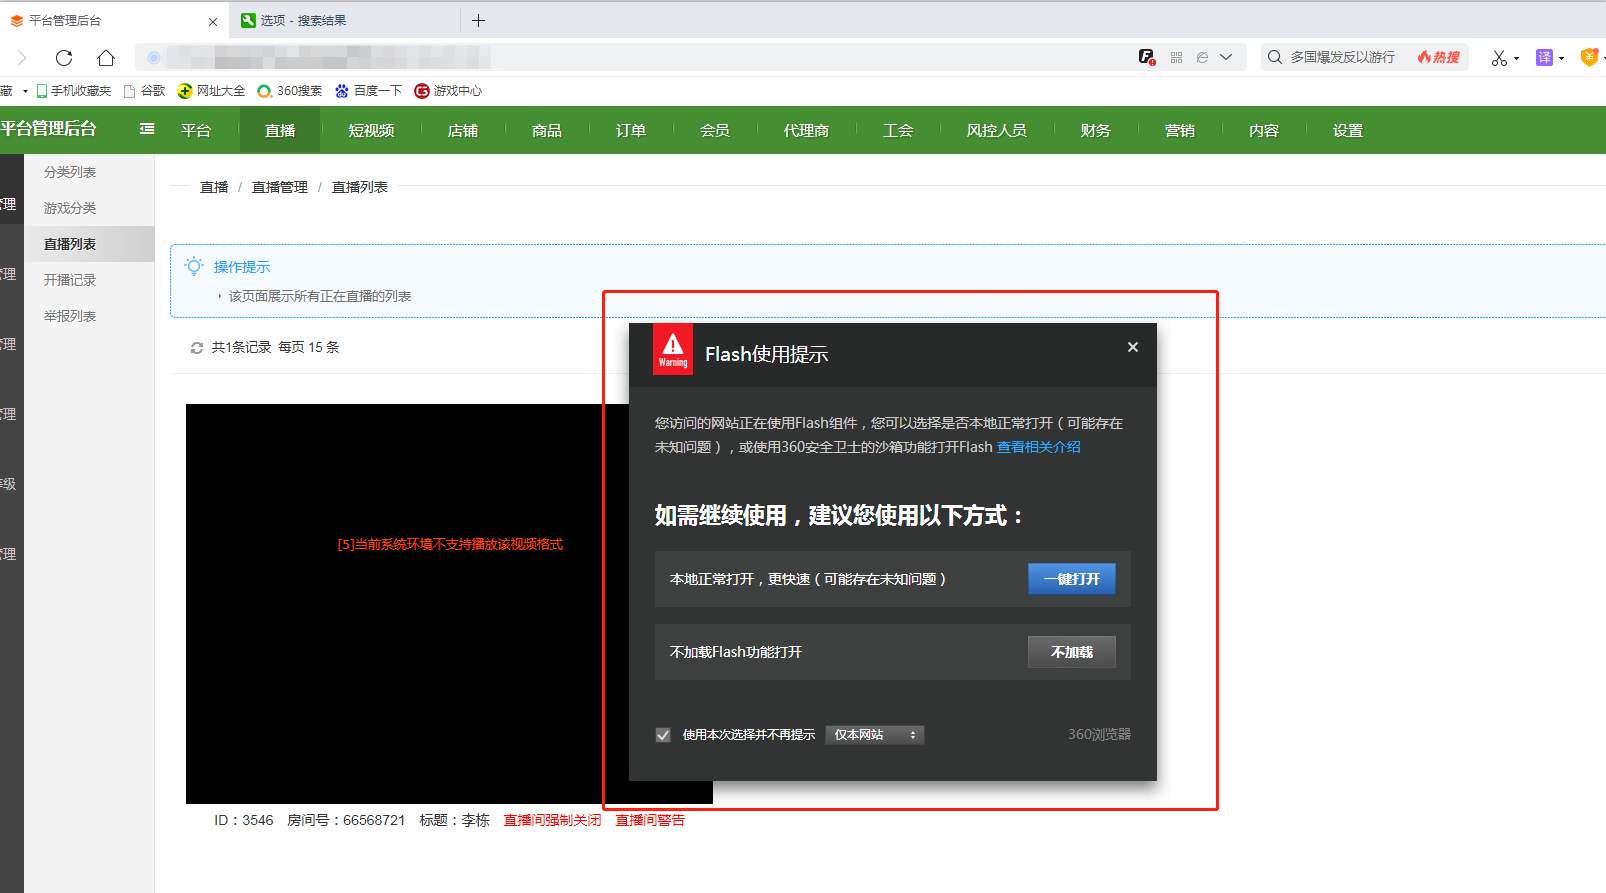Image resolution: width=1606 pixels, height=893 pixels.
Task: Click the Flash plugin warning icon in address bar
Action: (x=1146, y=57)
